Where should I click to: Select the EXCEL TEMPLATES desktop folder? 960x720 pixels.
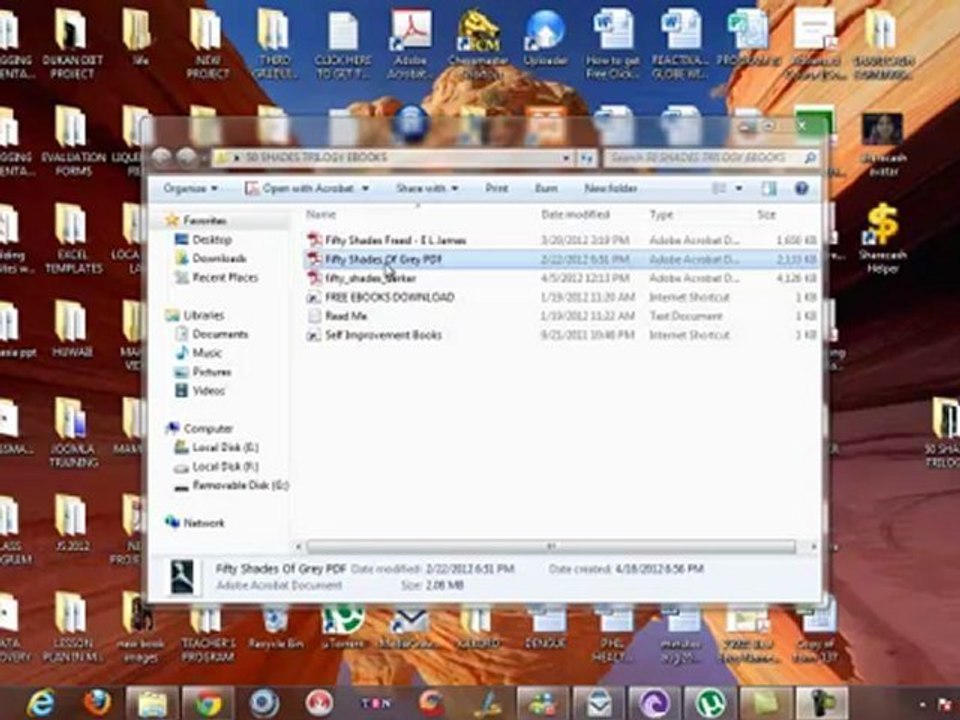pyautogui.click(x=73, y=239)
